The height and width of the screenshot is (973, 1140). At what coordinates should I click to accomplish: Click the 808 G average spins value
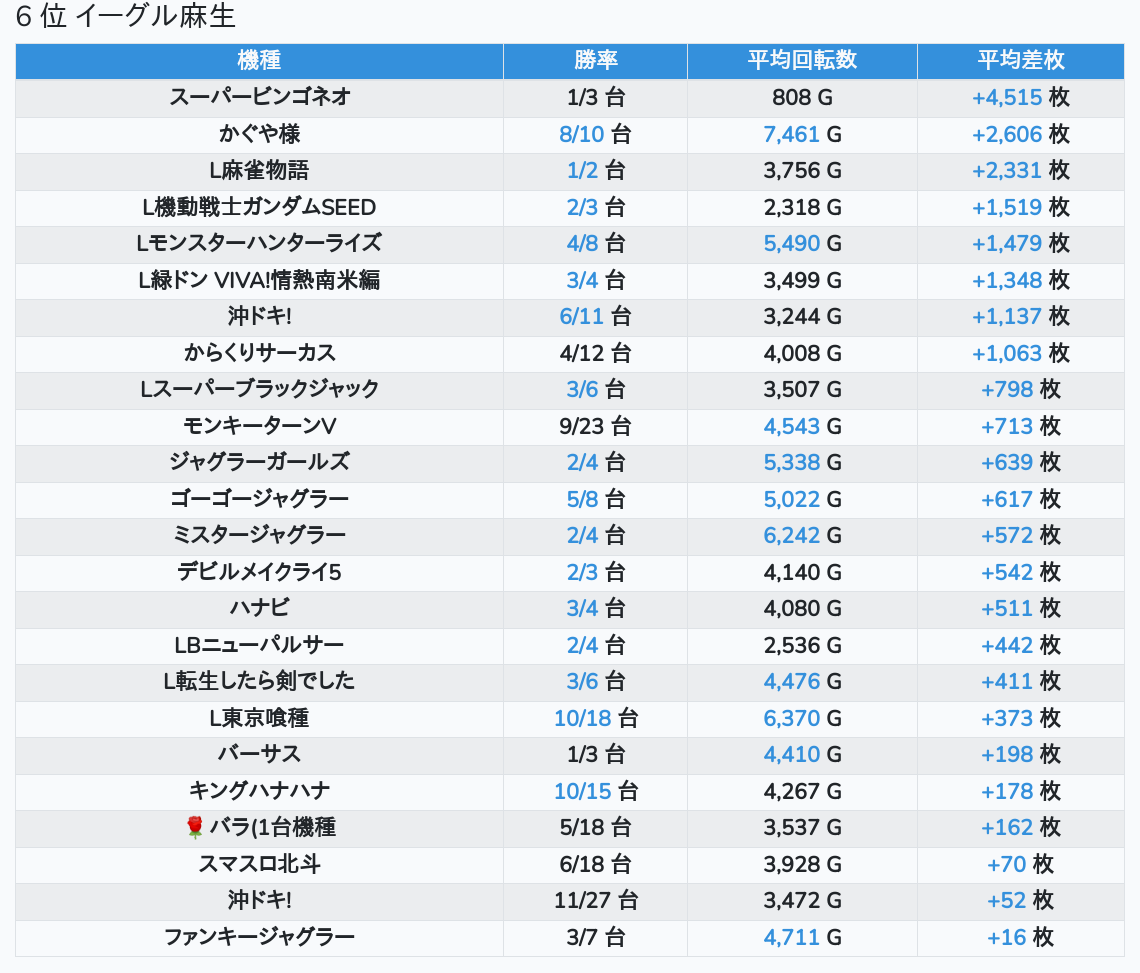coord(802,97)
